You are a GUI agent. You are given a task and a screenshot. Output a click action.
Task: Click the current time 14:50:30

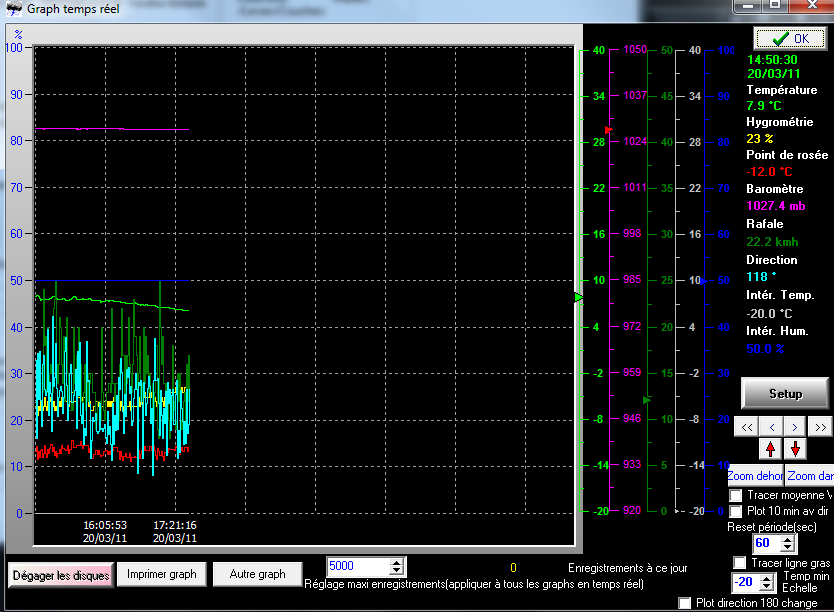(x=772, y=60)
